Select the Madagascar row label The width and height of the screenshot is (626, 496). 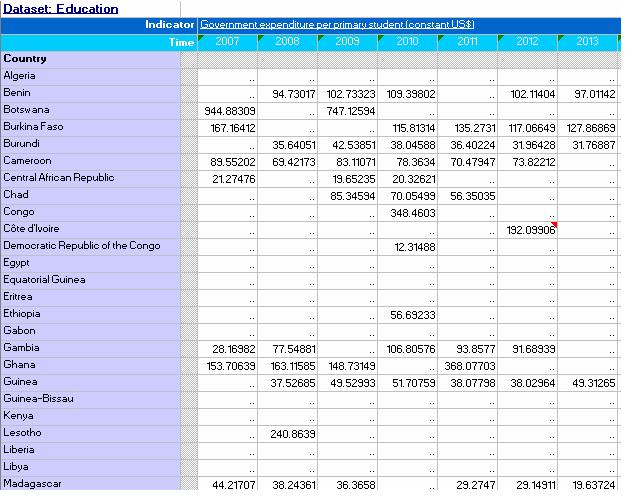[x=32, y=484]
